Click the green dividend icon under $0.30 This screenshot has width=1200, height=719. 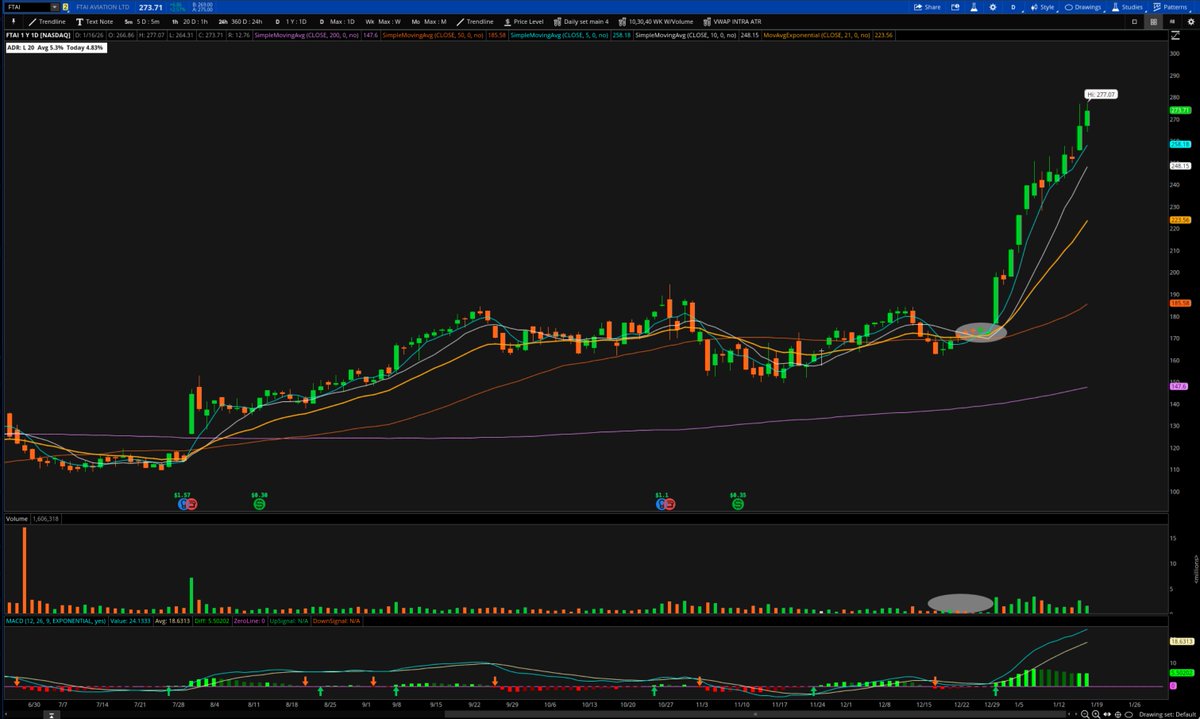click(259, 505)
